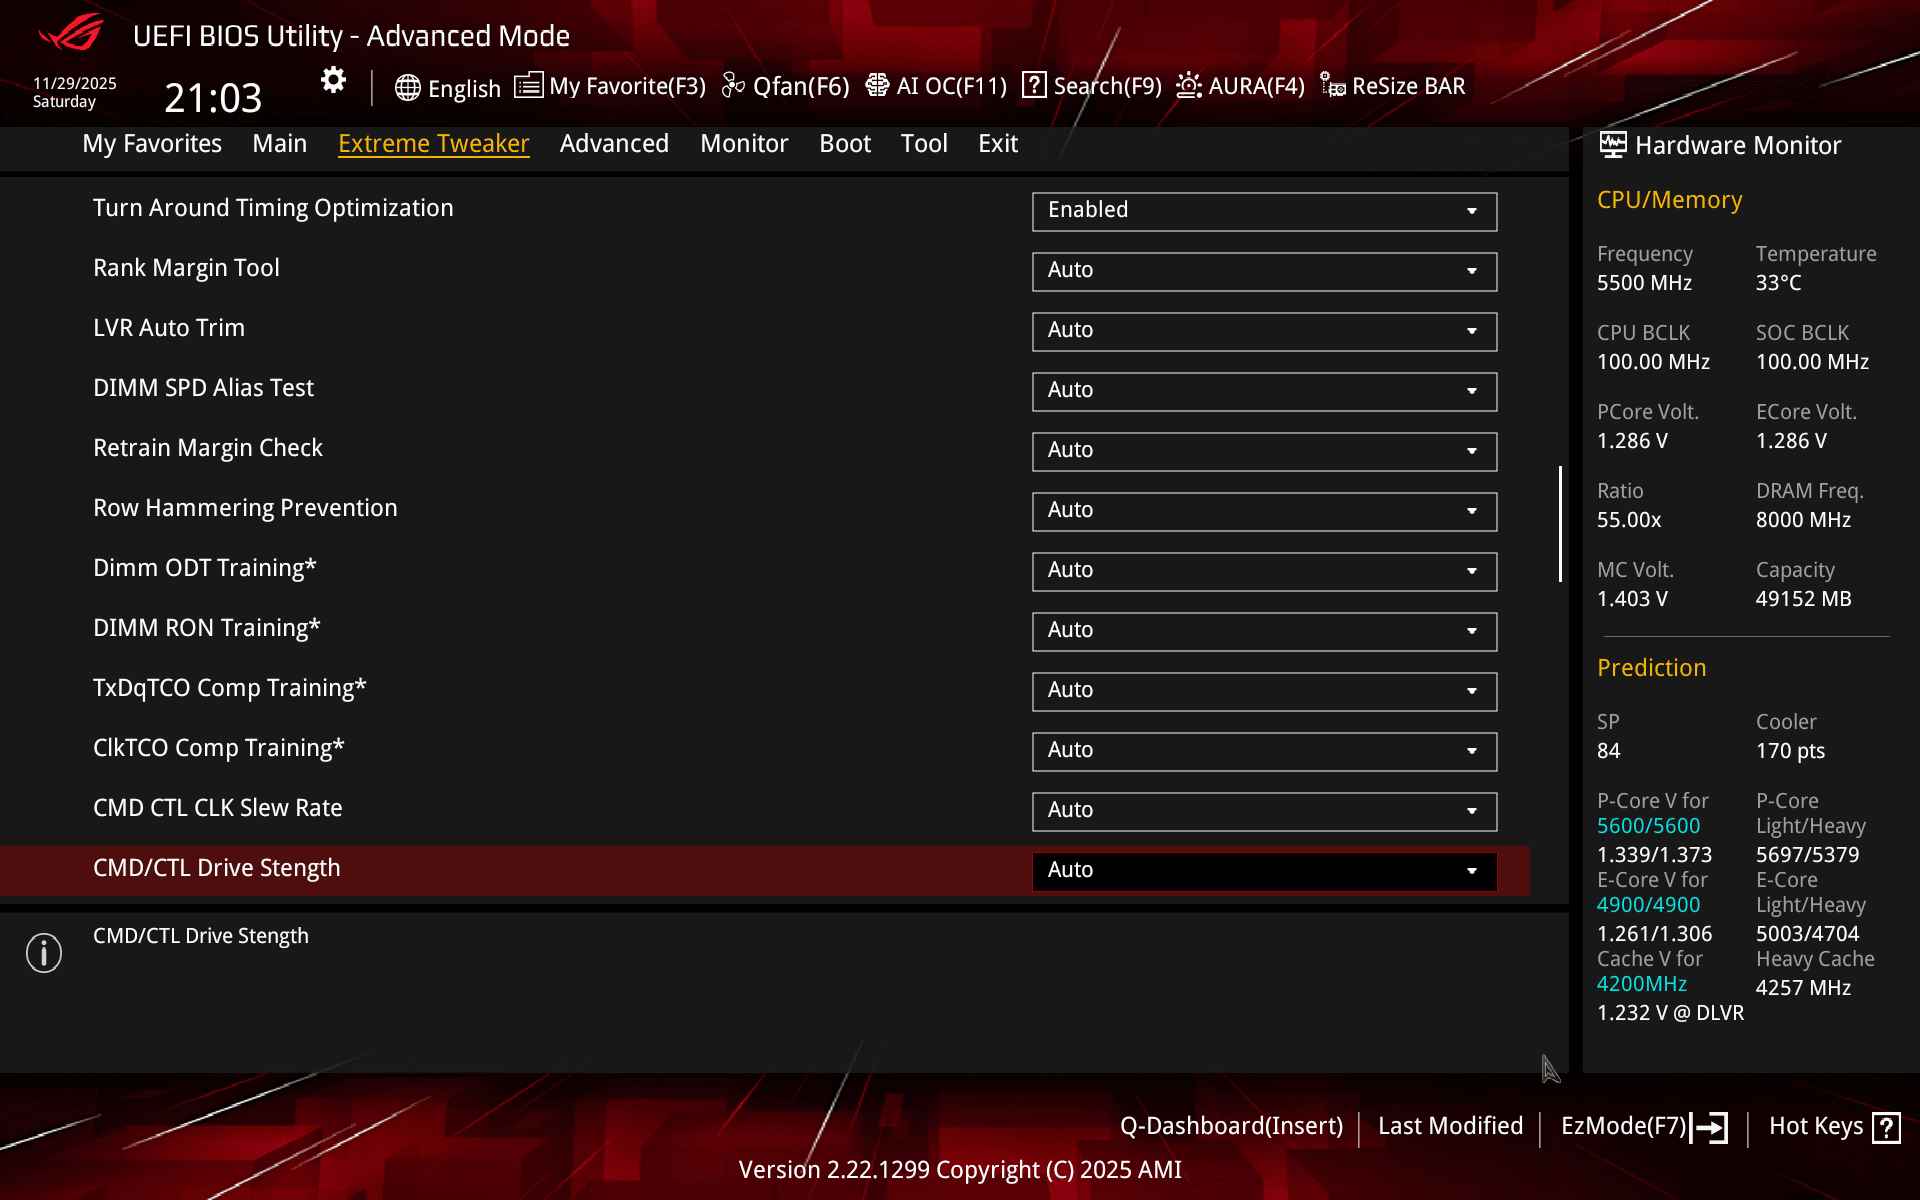The image size is (1920, 1200).
Task: Open AURA lighting icon
Action: [1188, 86]
